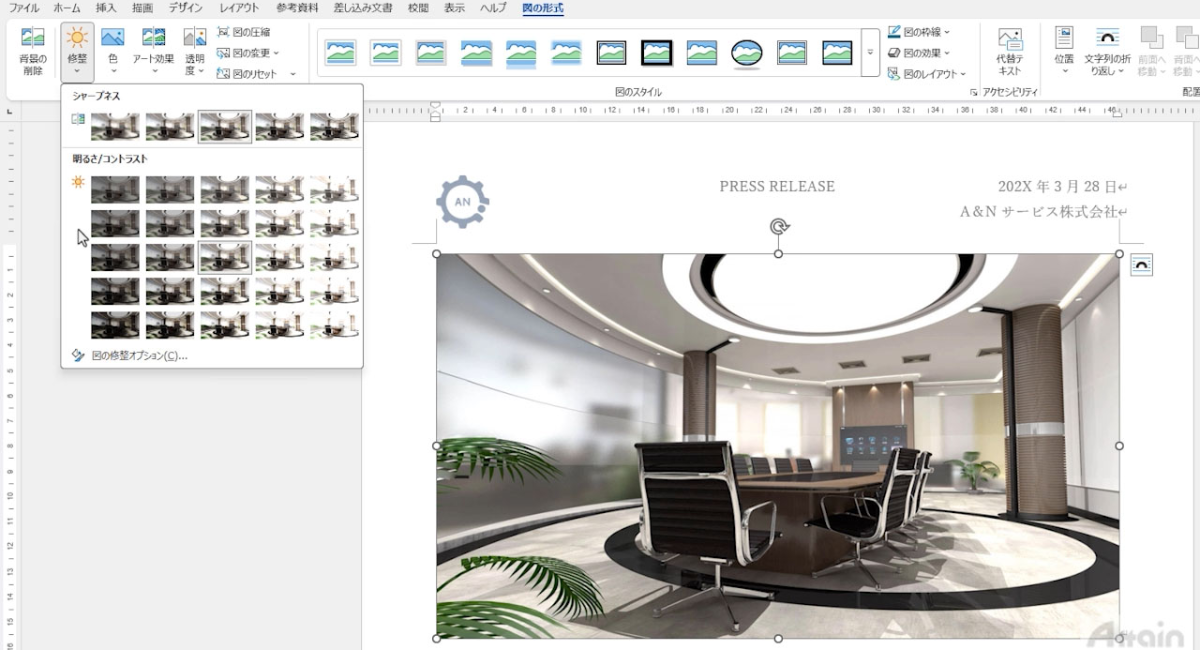Image resolution: width=1200 pixels, height=650 pixels.
Task: Open the 図の効果 picture effects dropdown
Action: point(918,53)
